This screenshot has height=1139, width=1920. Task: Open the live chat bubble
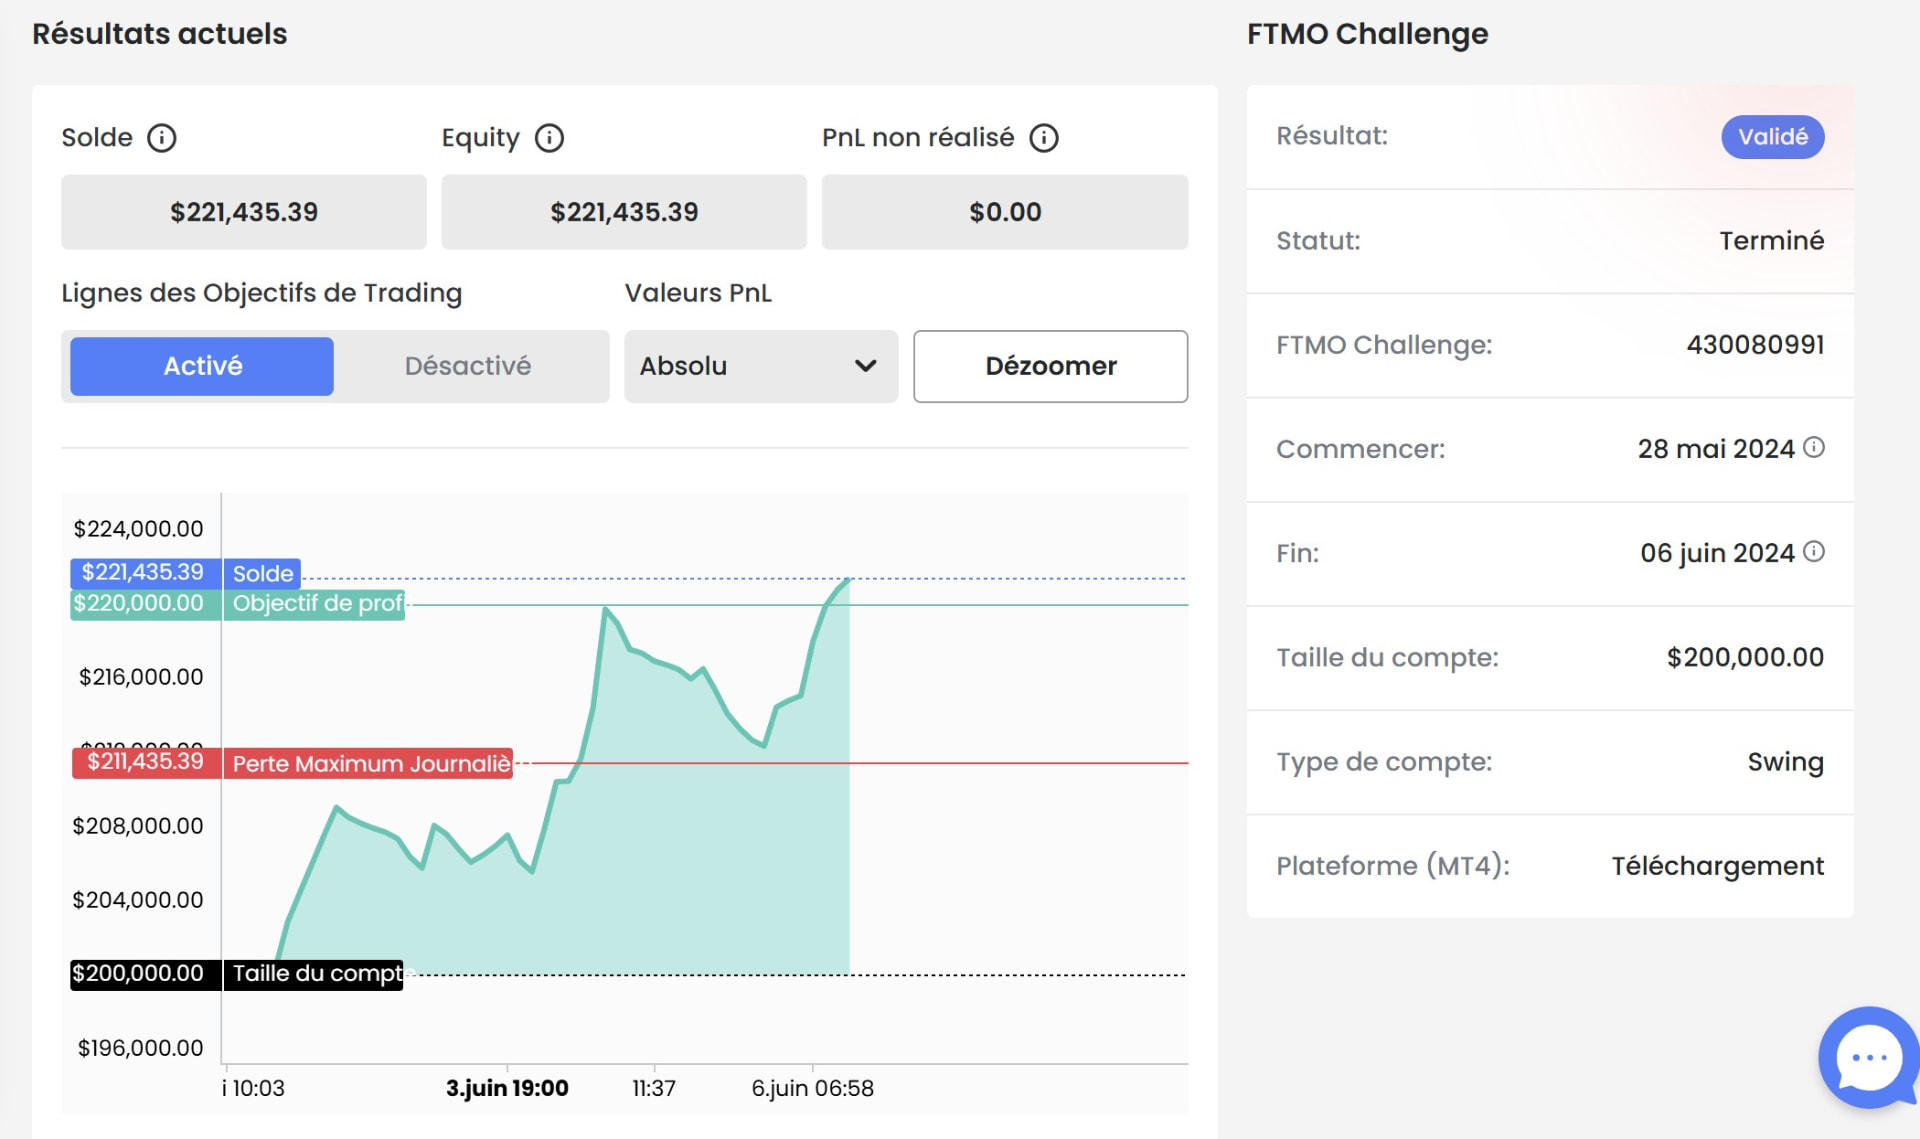pos(1867,1057)
